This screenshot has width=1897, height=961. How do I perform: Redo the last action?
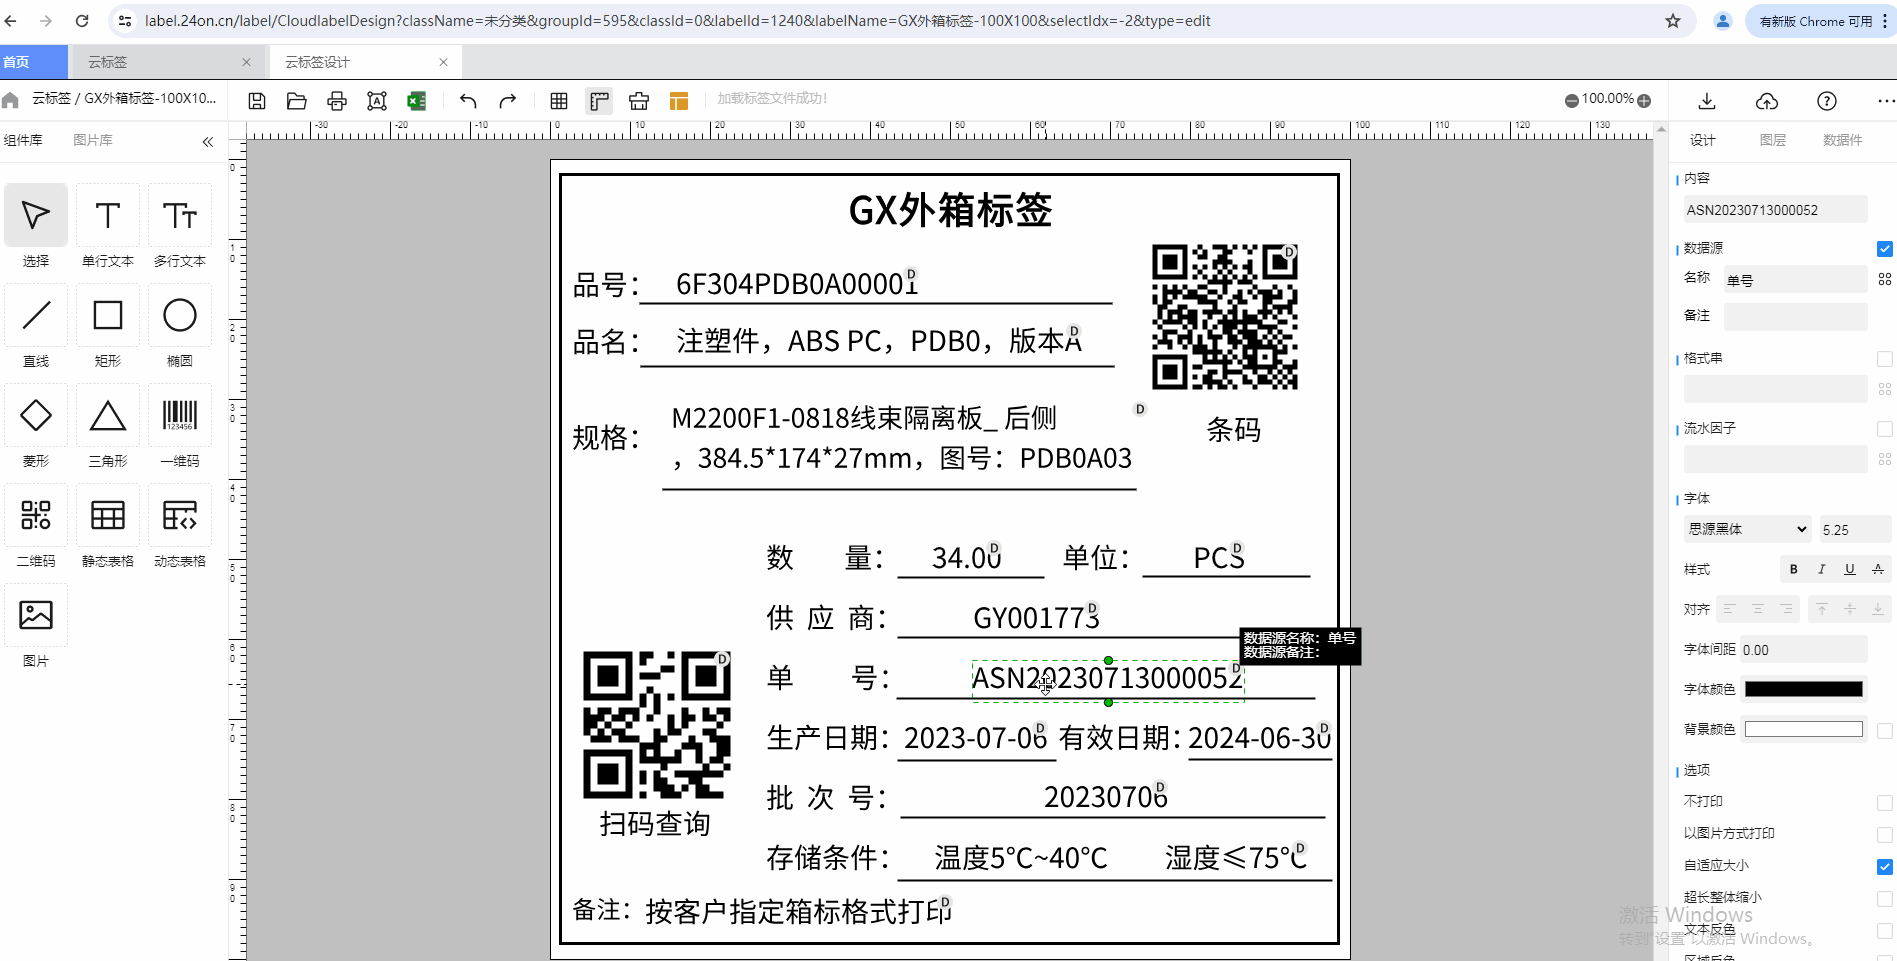pyautogui.click(x=508, y=101)
